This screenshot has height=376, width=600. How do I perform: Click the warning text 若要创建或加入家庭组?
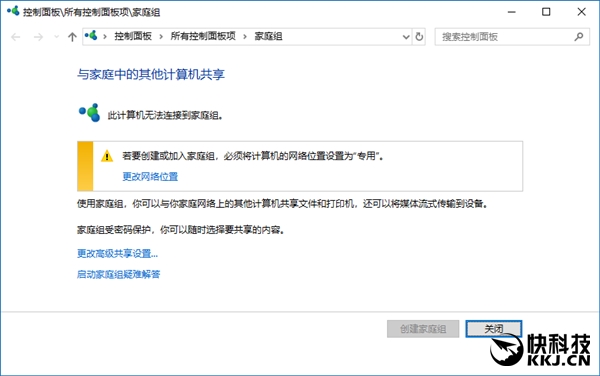[x=253, y=156]
